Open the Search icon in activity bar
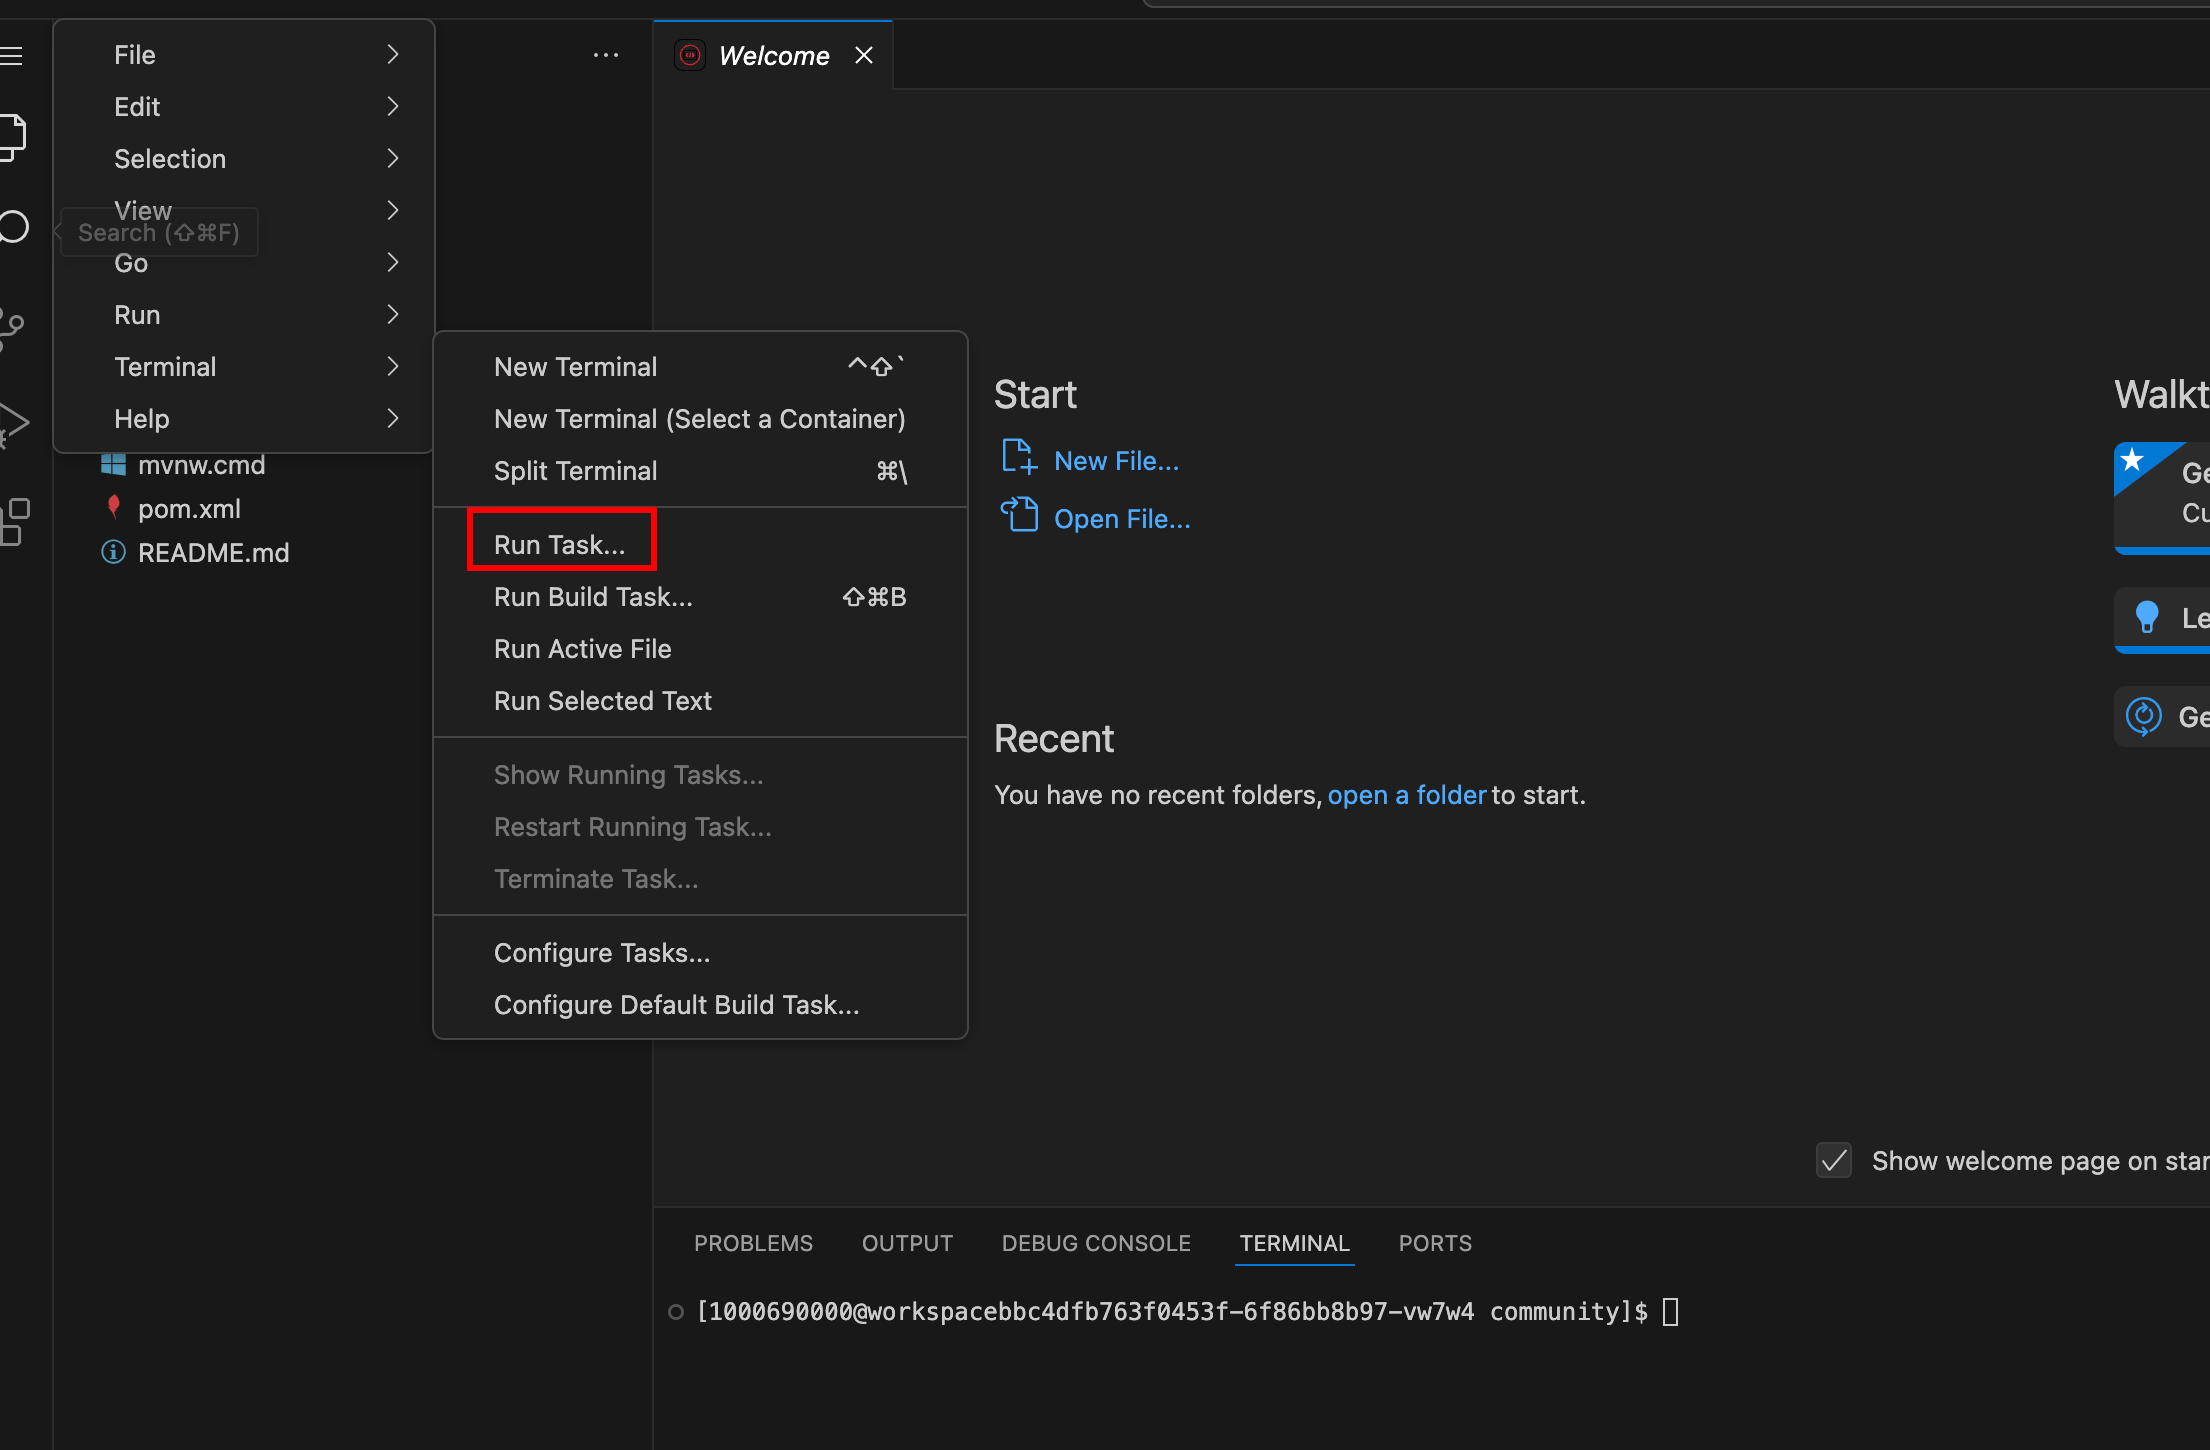 pyautogui.click(x=14, y=227)
